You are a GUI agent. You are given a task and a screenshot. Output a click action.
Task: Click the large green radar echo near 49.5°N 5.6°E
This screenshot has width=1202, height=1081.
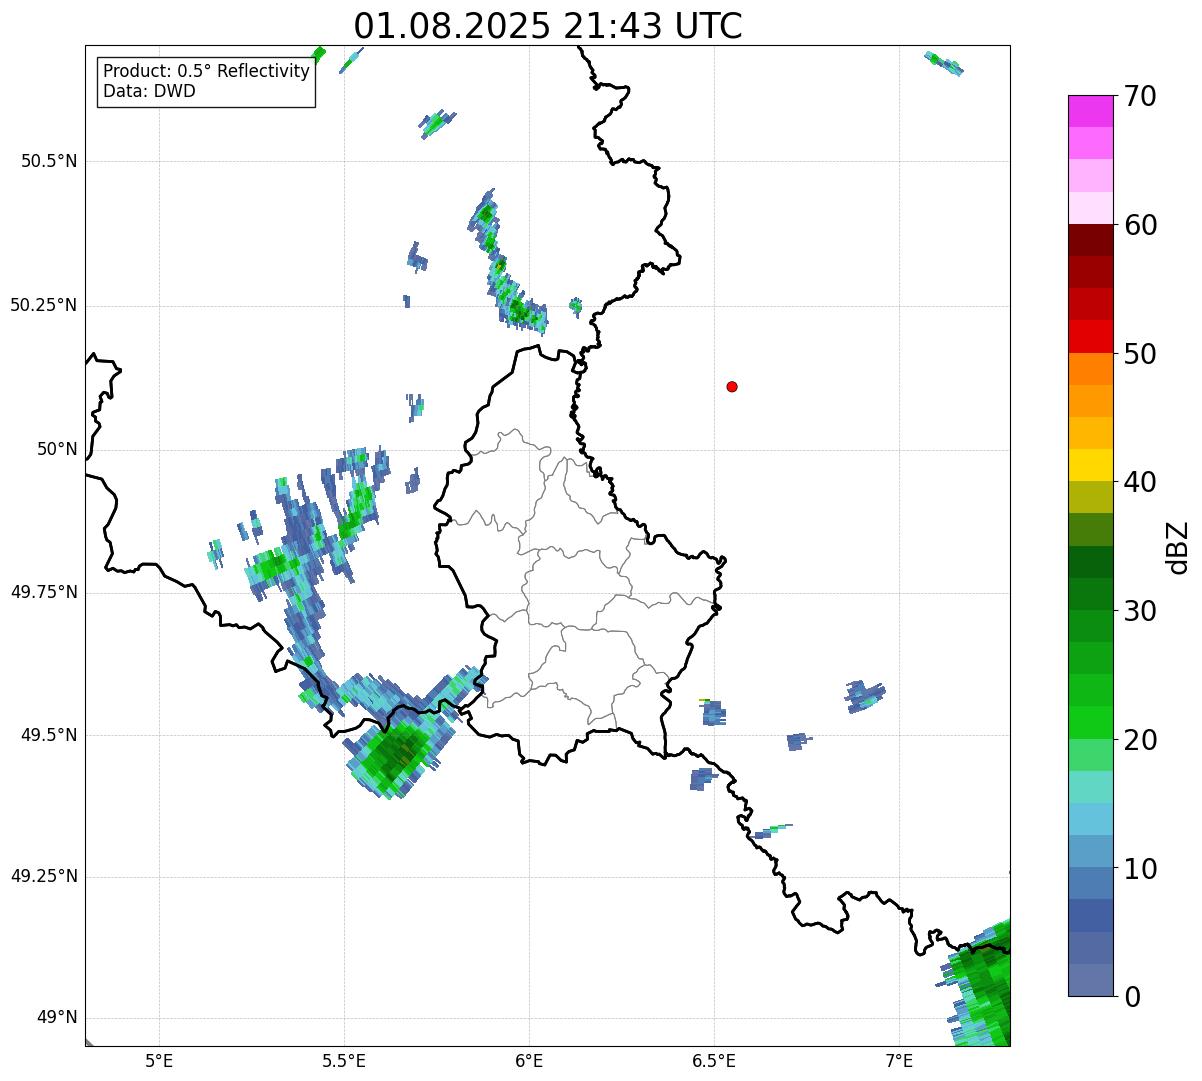tap(399, 752)
